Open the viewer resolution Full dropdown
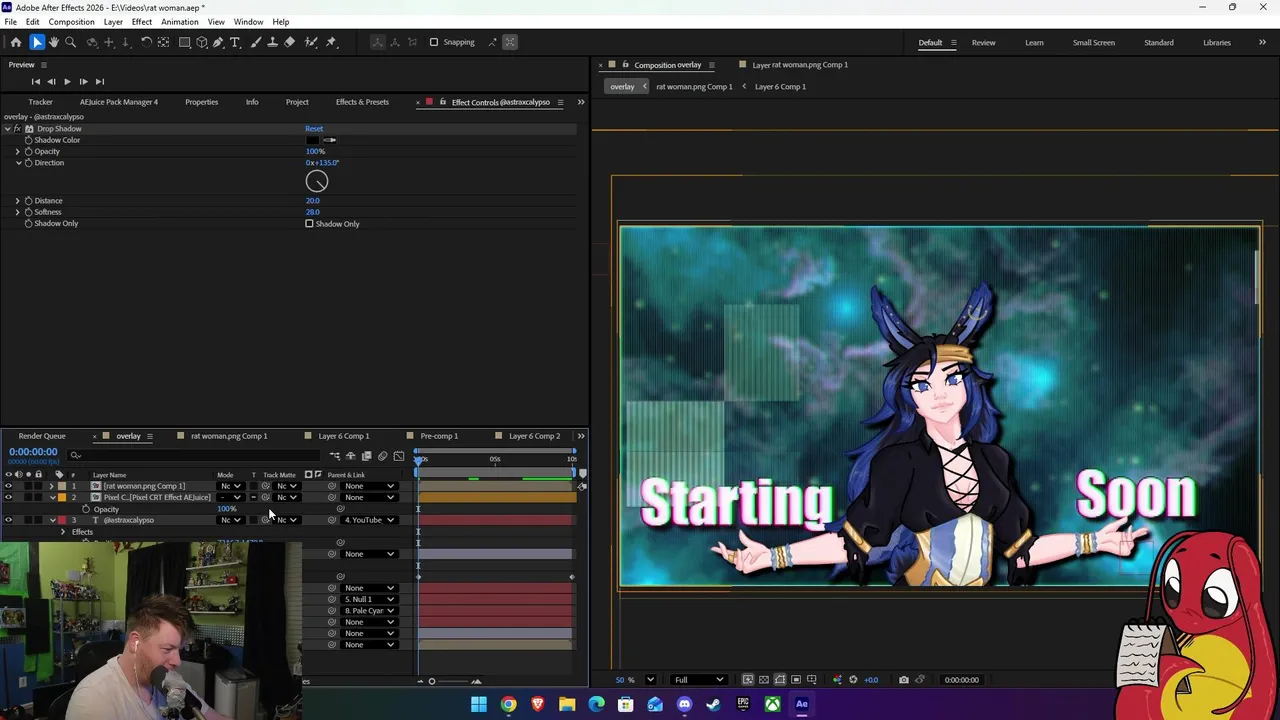The width and height of the screenshot is (1280, 720). click(x=698, y=680)
